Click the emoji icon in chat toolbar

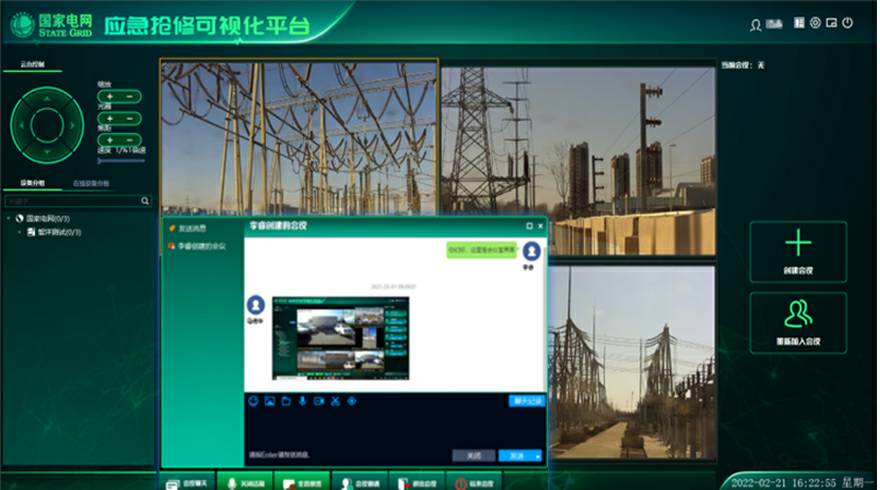(253, 401)
